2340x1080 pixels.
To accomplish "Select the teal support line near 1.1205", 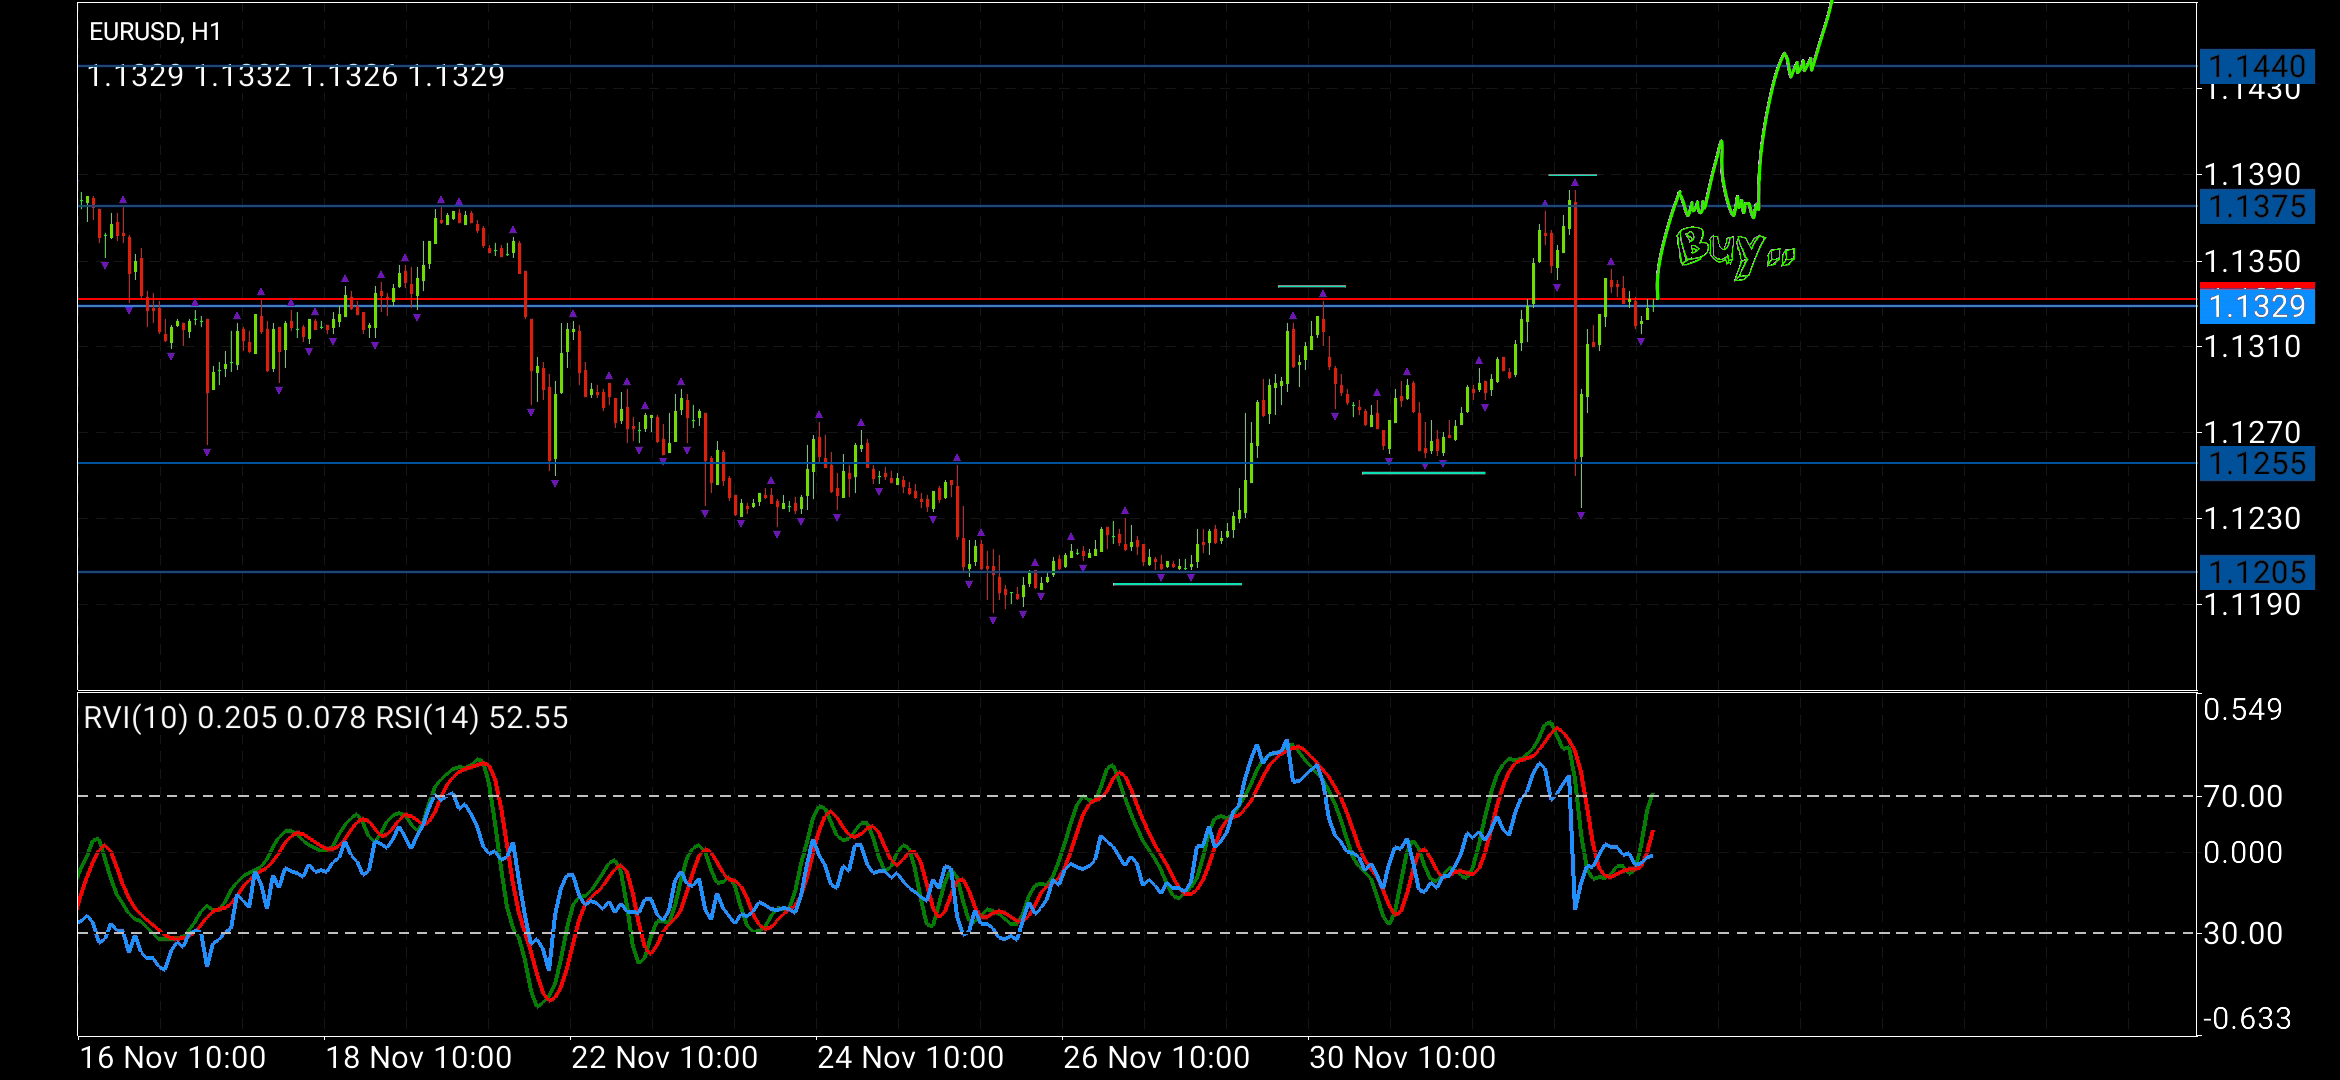I will [x=1177, y=584].
